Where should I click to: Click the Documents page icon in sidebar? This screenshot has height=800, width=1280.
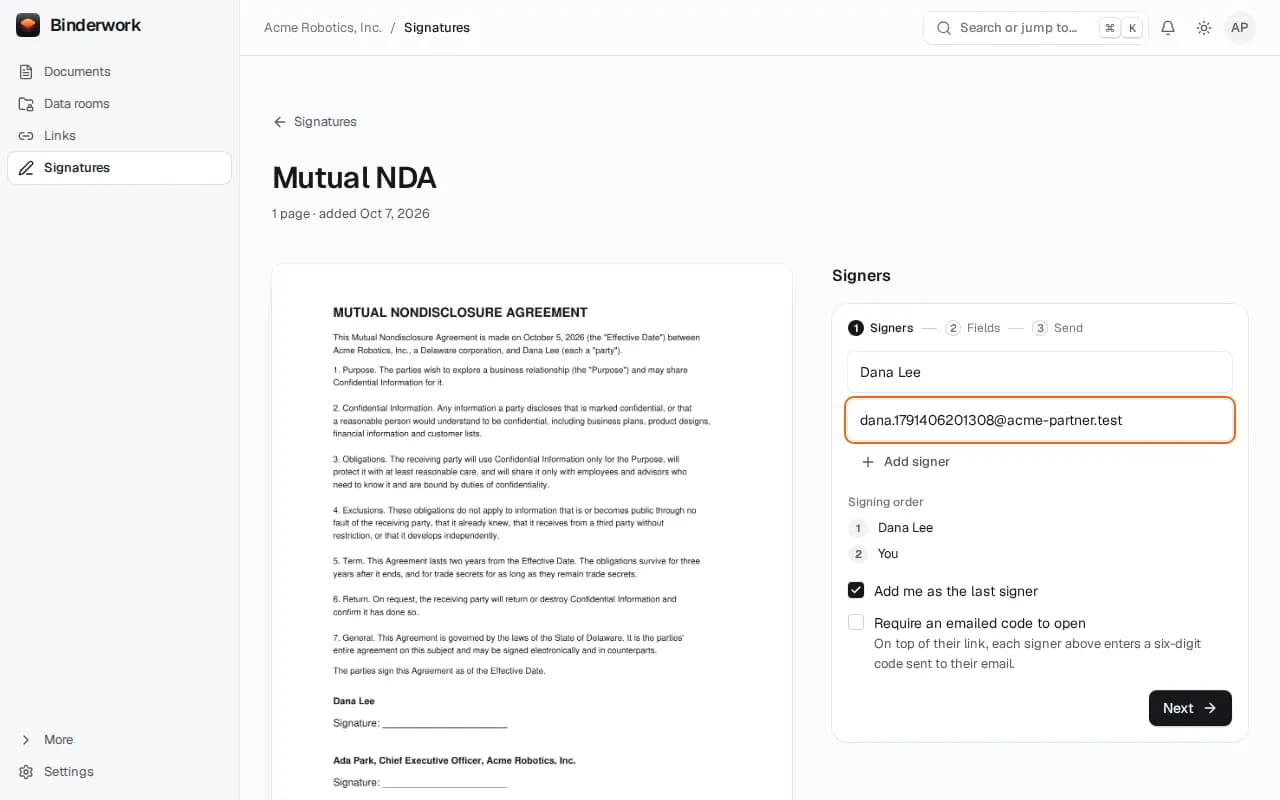coord(26,72)
